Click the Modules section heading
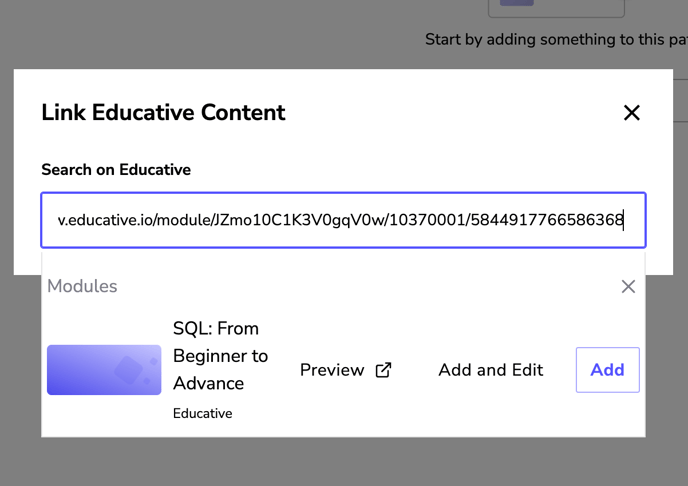Screen dimensions: 688x486 point(82,286)
